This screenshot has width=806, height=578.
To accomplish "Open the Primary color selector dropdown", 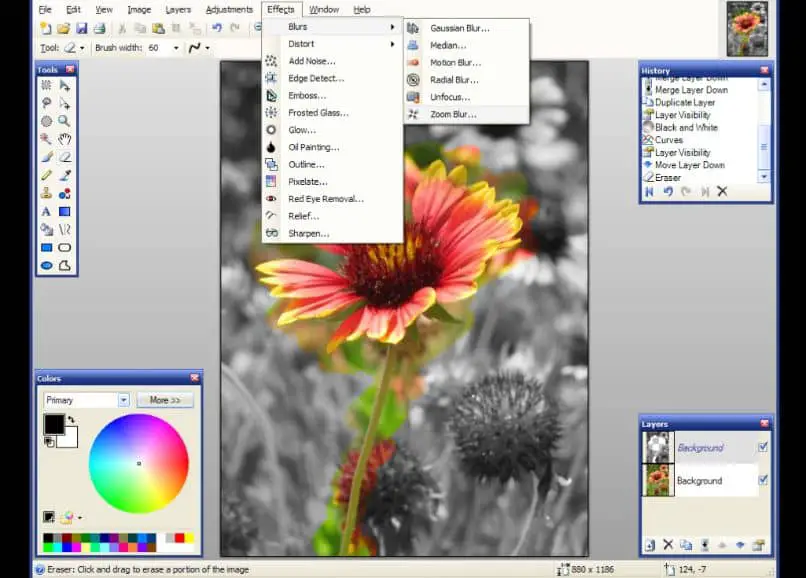I will 124,400.
